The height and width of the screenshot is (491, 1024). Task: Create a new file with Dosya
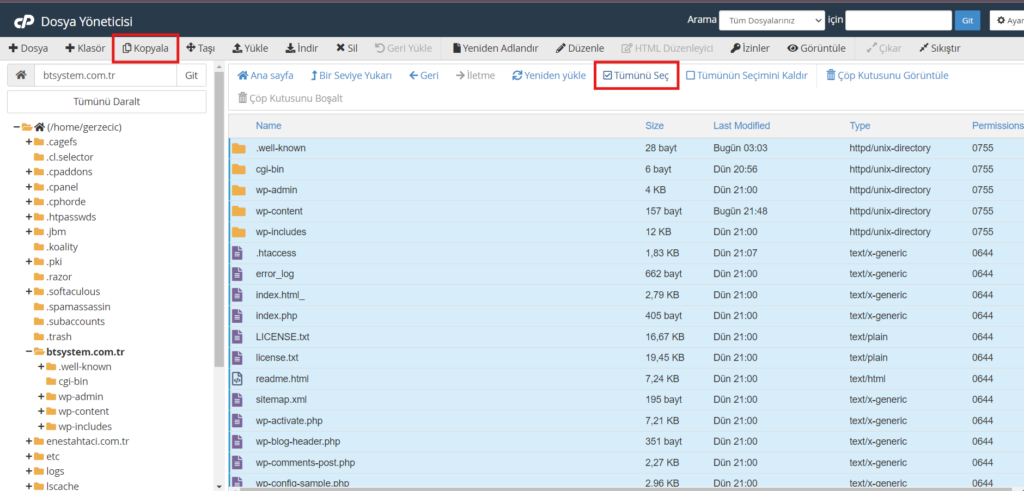click(x=28, y=48)
